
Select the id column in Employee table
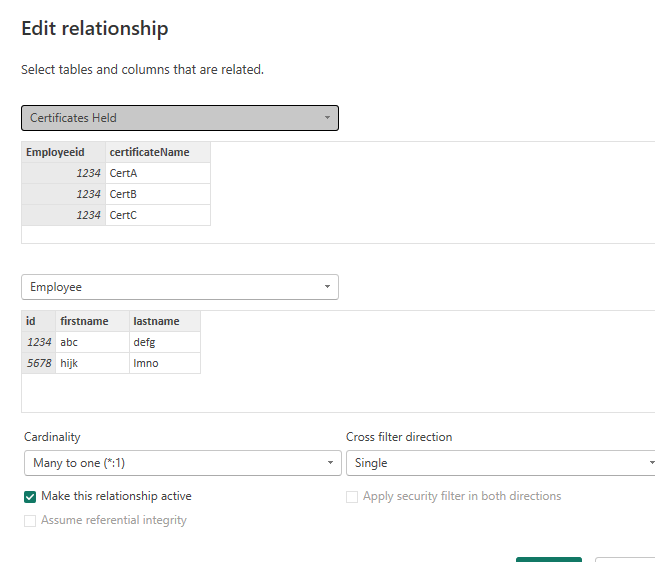38,321
